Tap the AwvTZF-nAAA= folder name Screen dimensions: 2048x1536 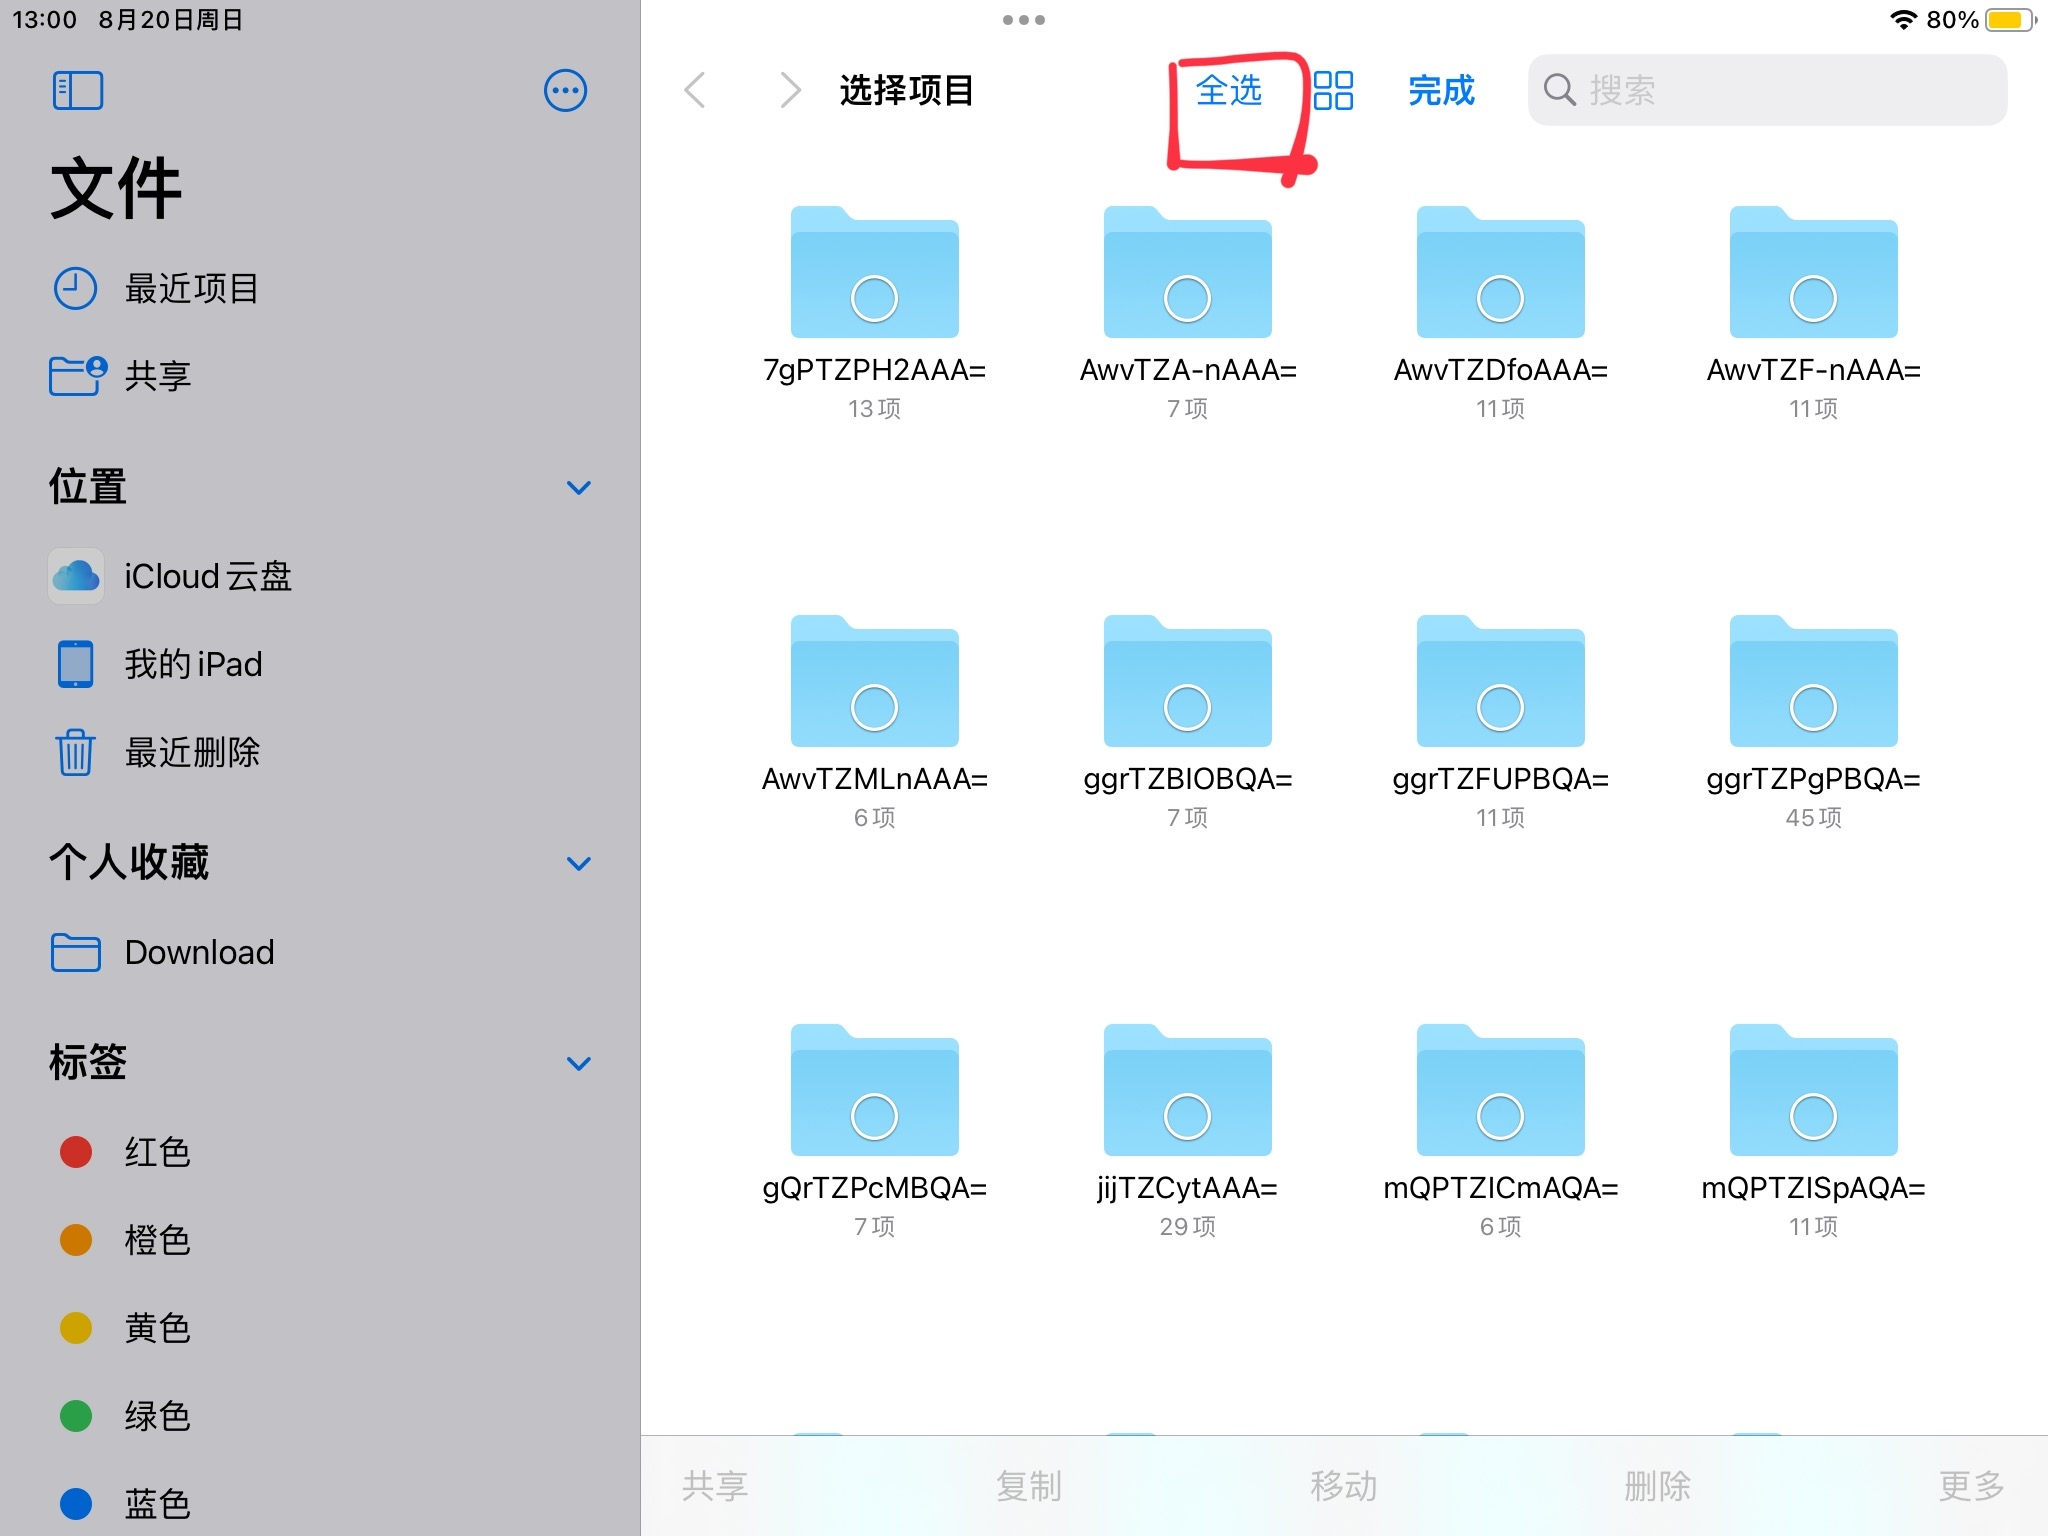coord(1813,370)
